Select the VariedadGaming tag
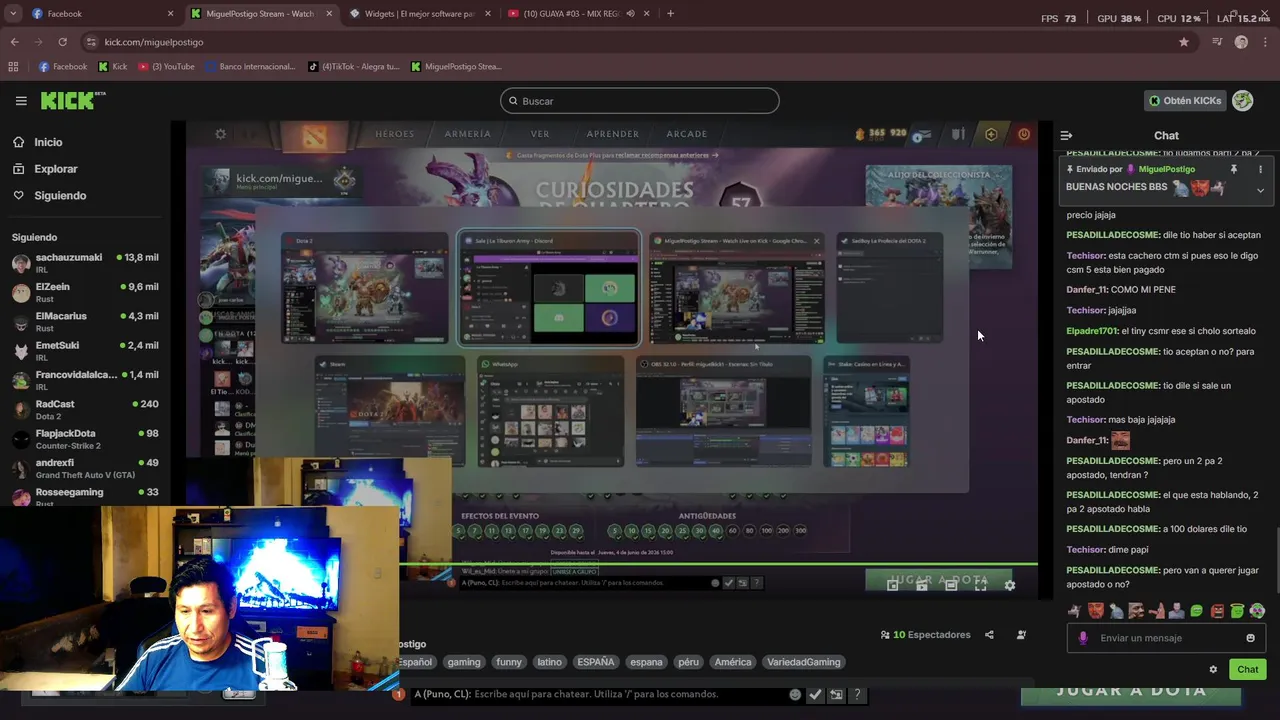This screenshot has width=1280, height=720. click(804, 662)
